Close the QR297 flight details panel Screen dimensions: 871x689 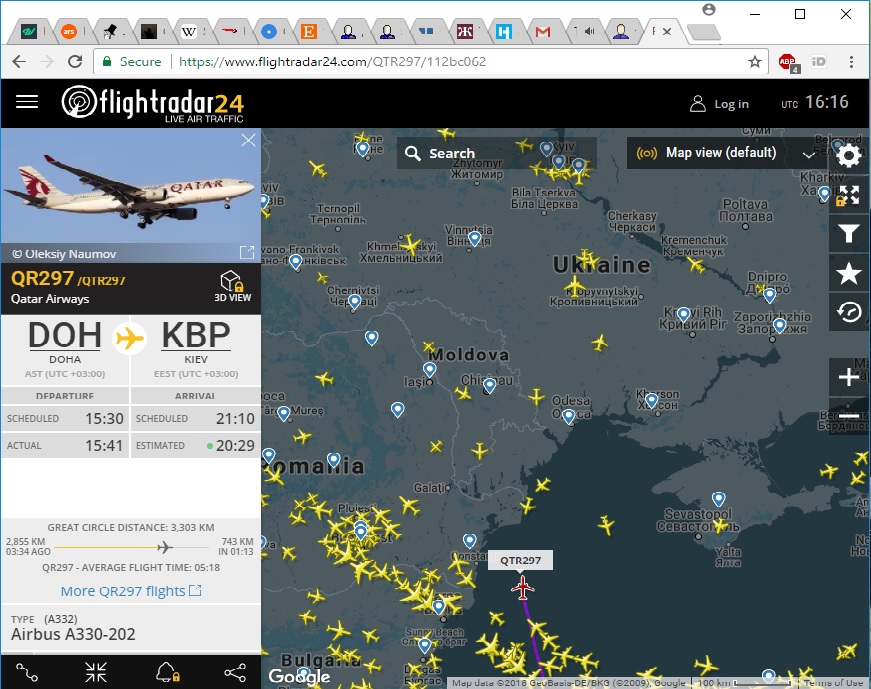coord(248,141)
